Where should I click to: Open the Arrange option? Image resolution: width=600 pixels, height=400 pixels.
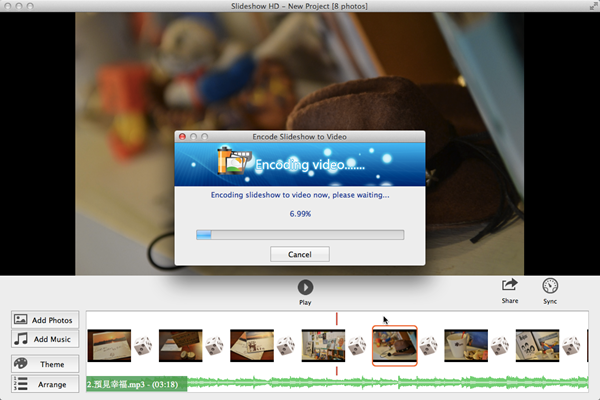pos(45,384)
